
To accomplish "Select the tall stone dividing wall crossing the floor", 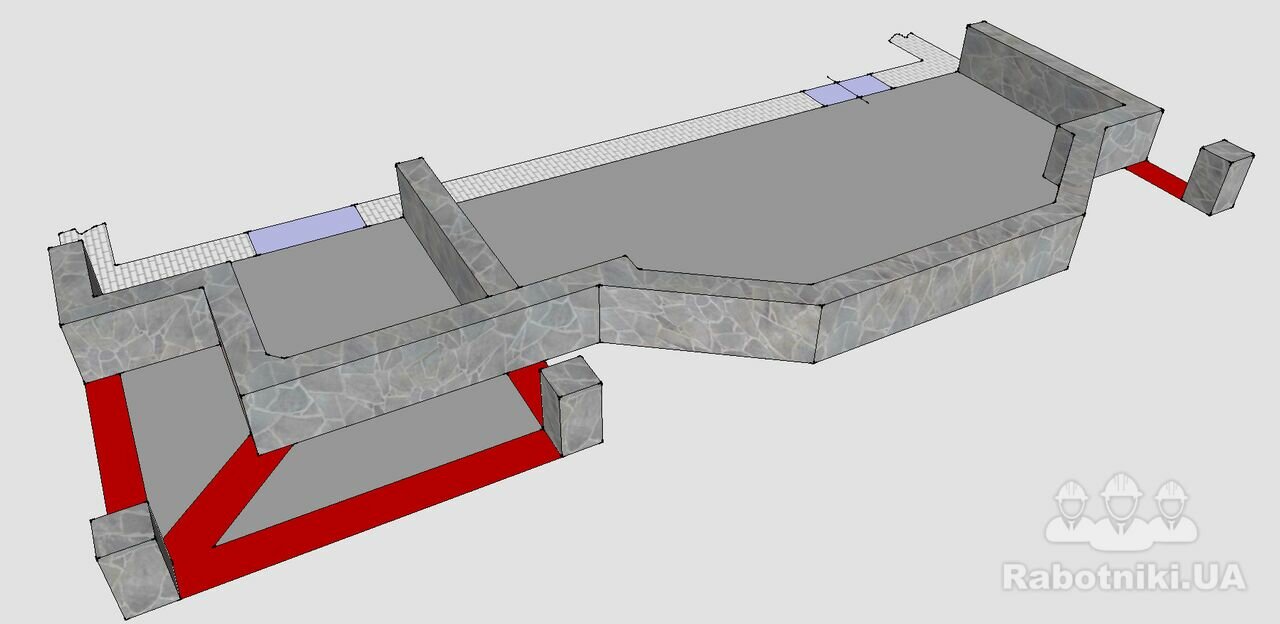I will click(x=456, y=228).
